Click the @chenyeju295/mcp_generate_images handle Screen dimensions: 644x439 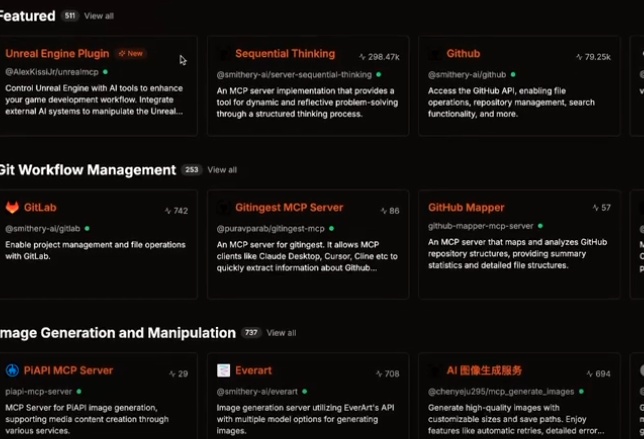pos(501,391)
